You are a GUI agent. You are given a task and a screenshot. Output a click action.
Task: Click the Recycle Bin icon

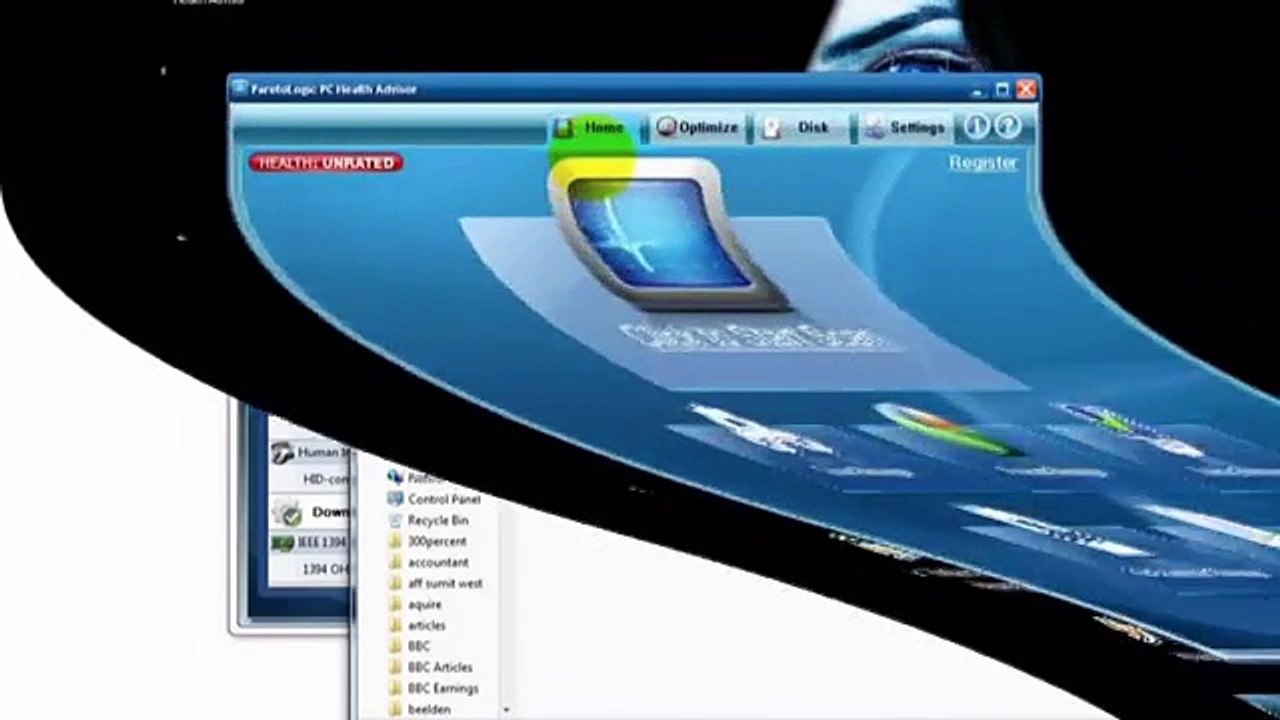coord(394,520)
